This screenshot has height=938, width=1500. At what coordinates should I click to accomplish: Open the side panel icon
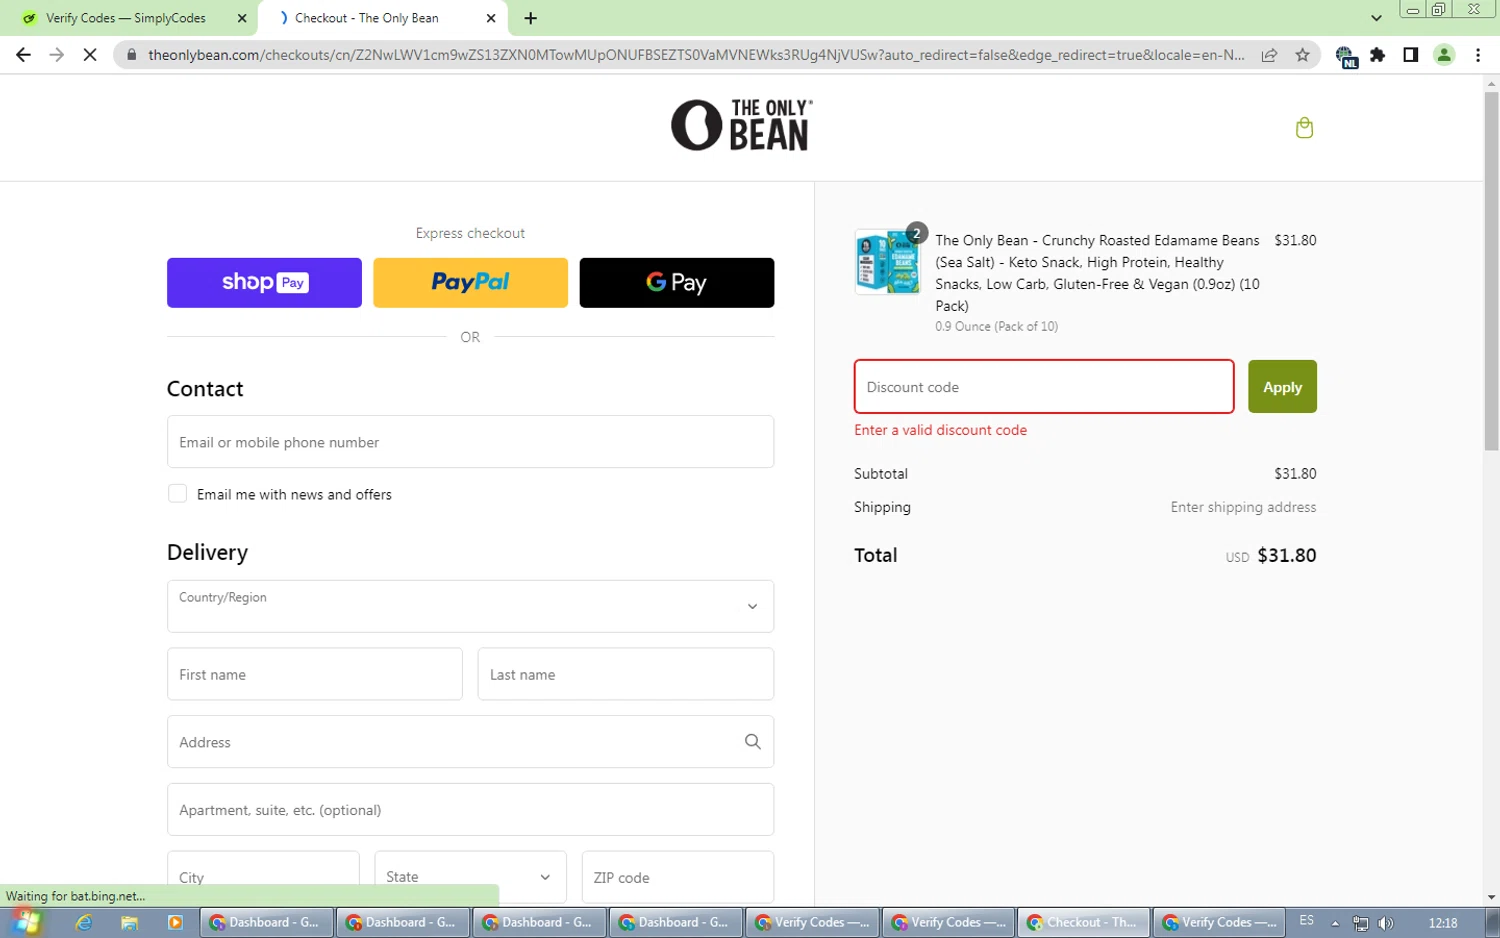pyautogui.click(x=1411, y=55)
